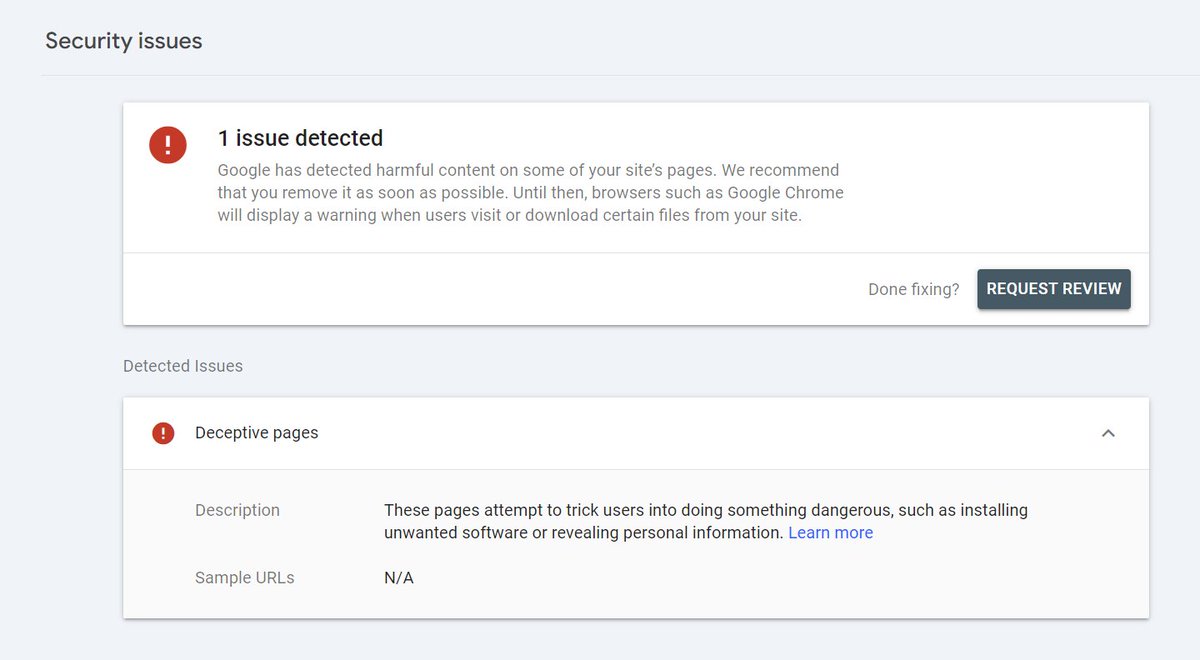Click the 'Done fixing?' prompt text

[914, 289]
